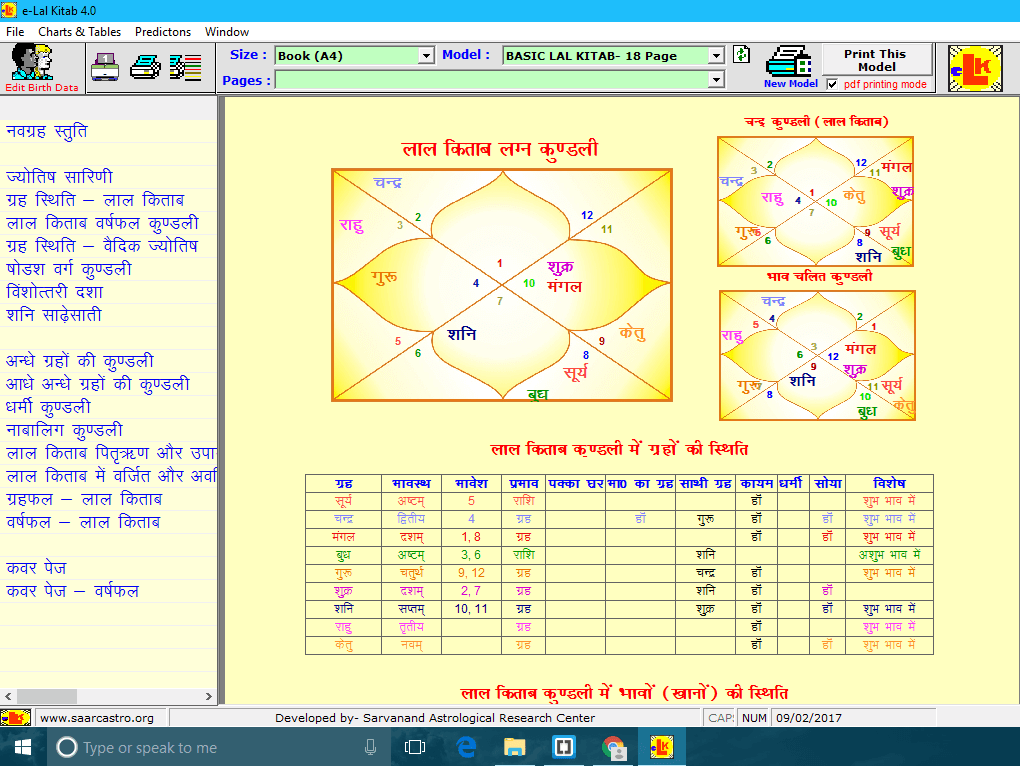Click the e-Lal Kitab taskbar icon
Viewport: 1020px width, 766px height.
coord(662,748)
